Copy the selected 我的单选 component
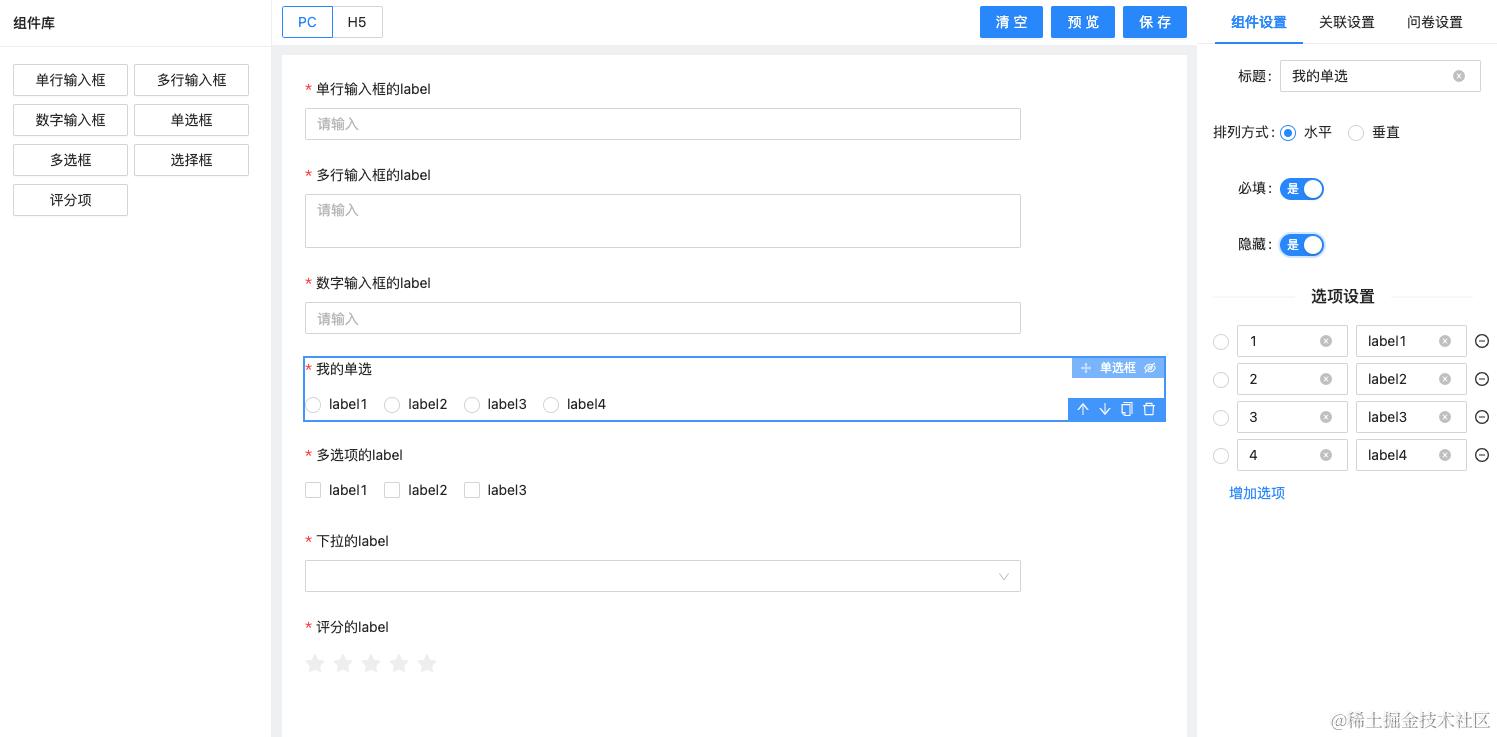The height and width of the screenshot is (737, 1497). click(1127, 409)
